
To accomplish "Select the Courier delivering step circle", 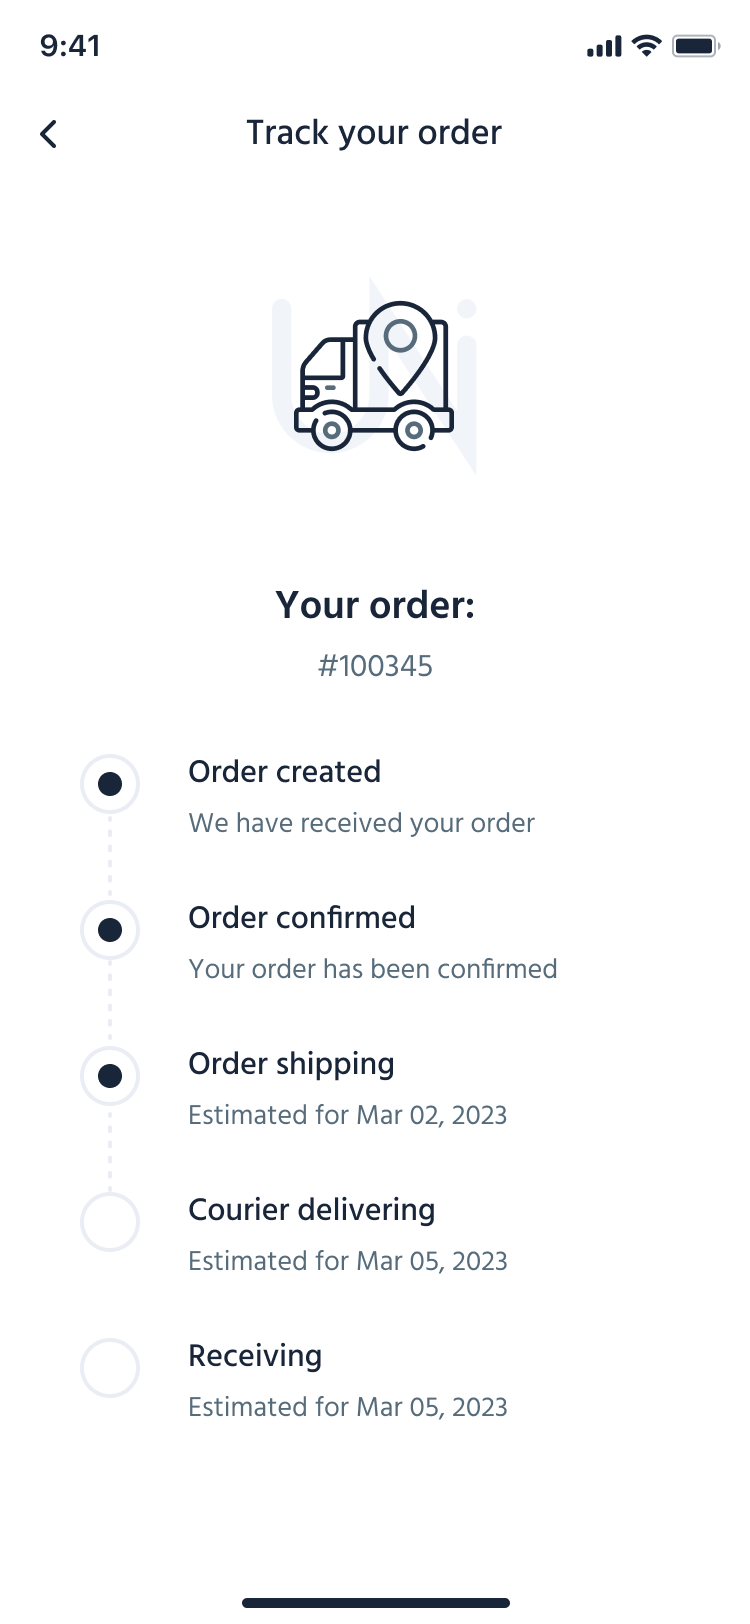I will click(110, 1222).
